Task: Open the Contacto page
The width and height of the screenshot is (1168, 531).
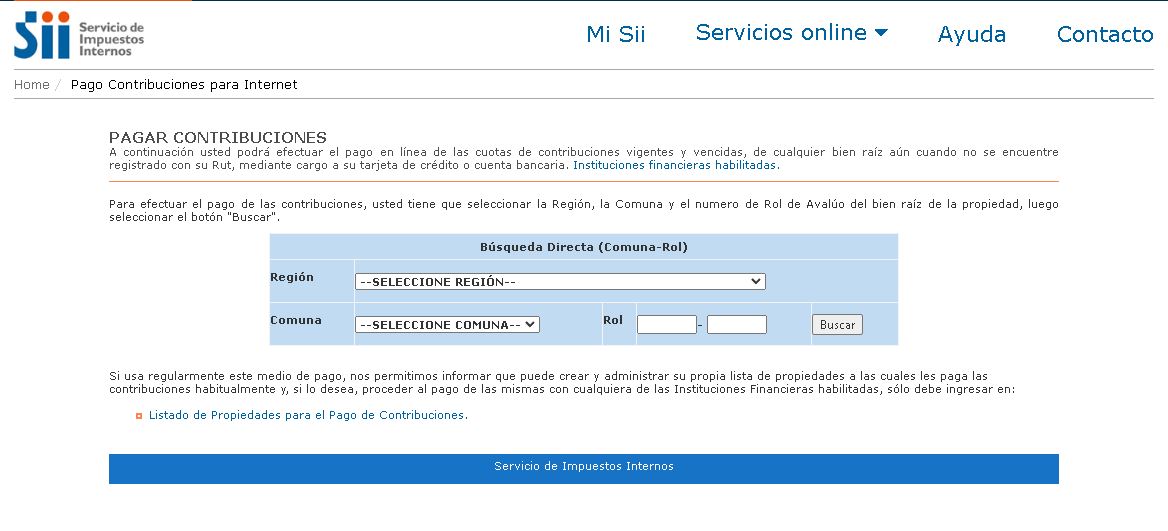Action: (x=1104, y=34)
